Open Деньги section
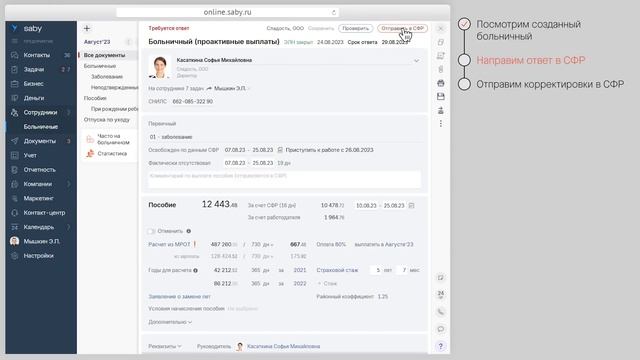Image resolution: width=640 pixels, height=360 pixels. point(33,98)
